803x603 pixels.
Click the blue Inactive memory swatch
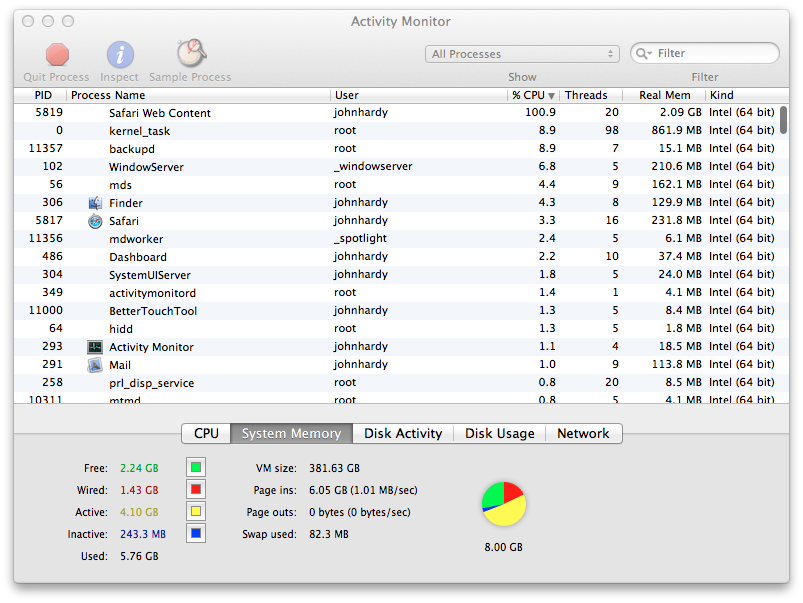(196, 533)
